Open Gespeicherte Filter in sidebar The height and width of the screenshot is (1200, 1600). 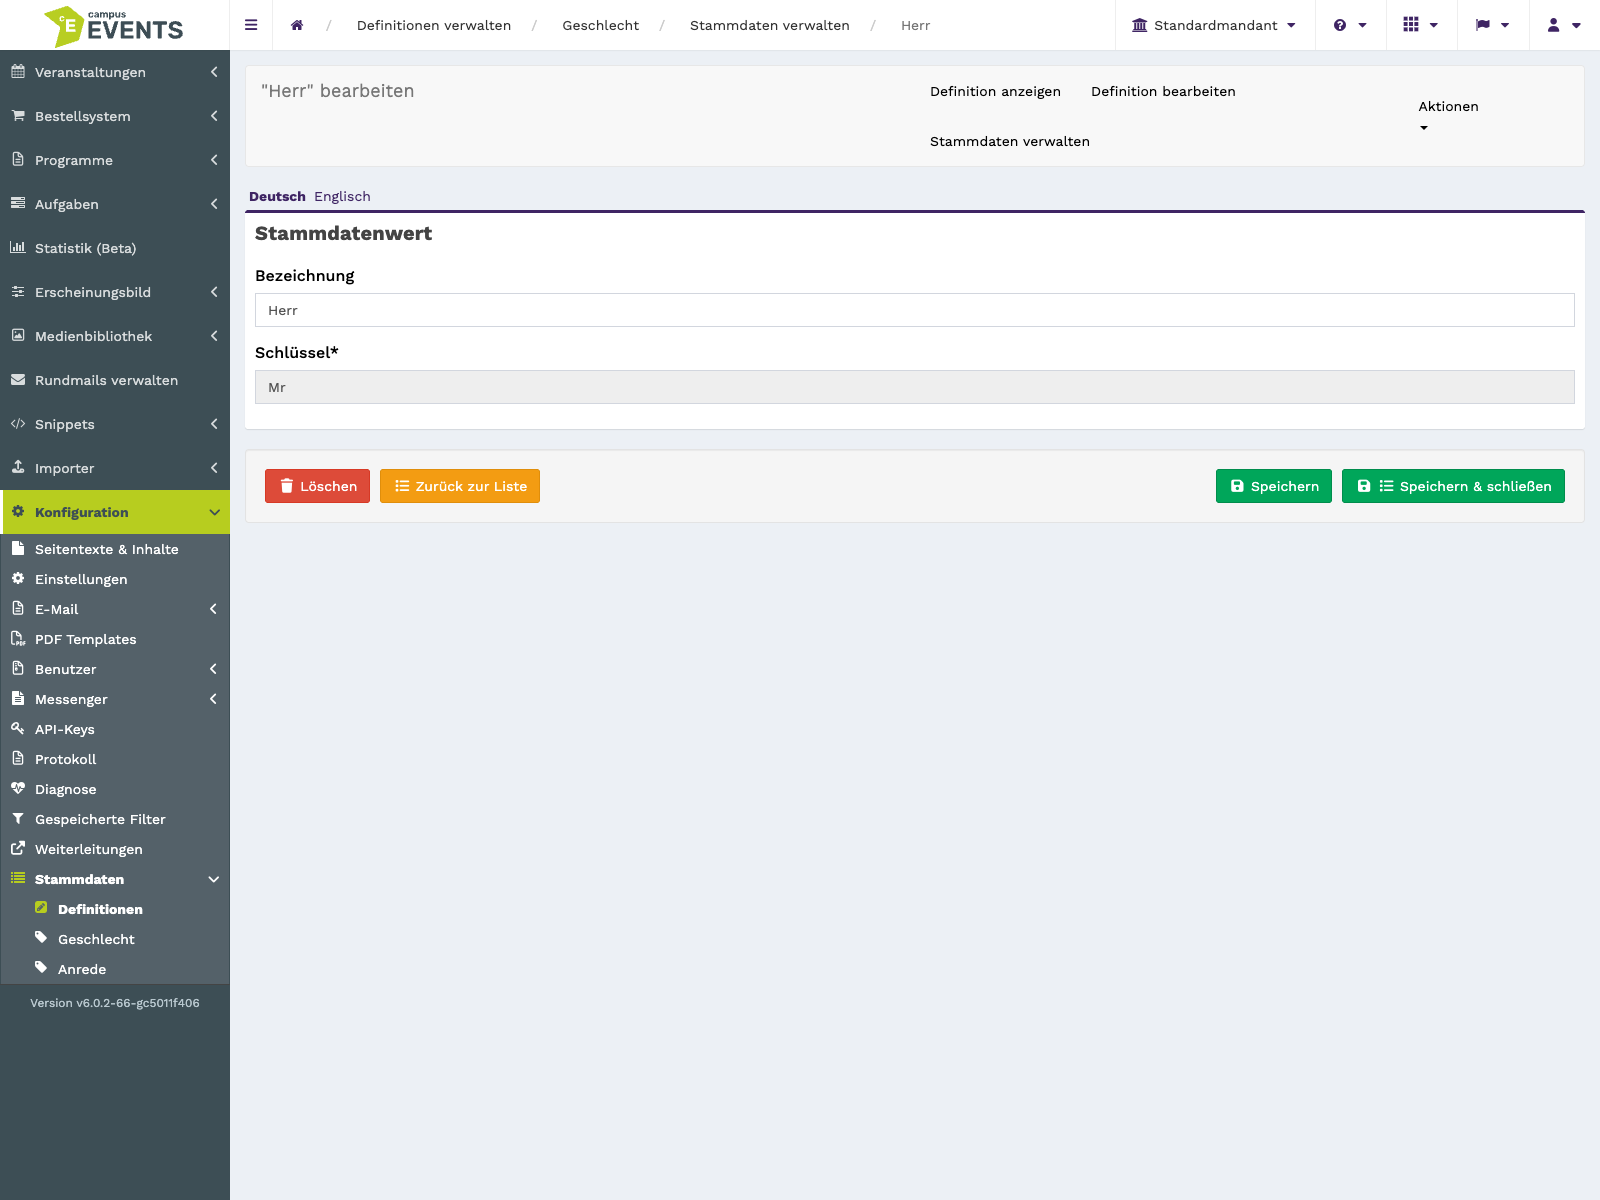click(x=115, y=819)
